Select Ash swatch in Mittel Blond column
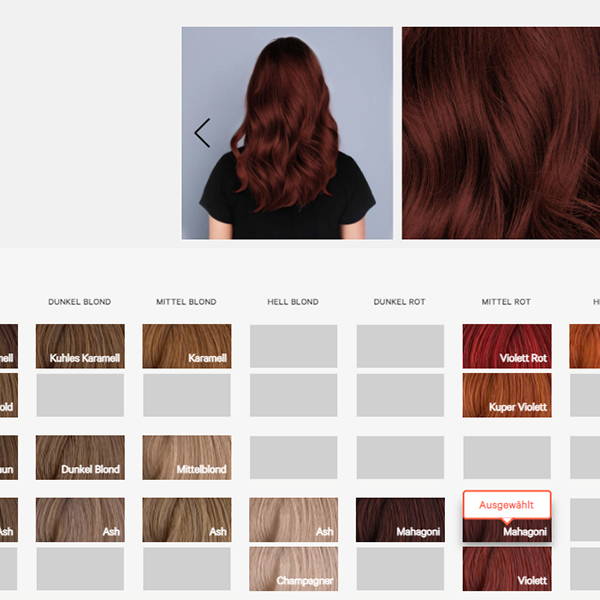 click(x=187, y=520)
